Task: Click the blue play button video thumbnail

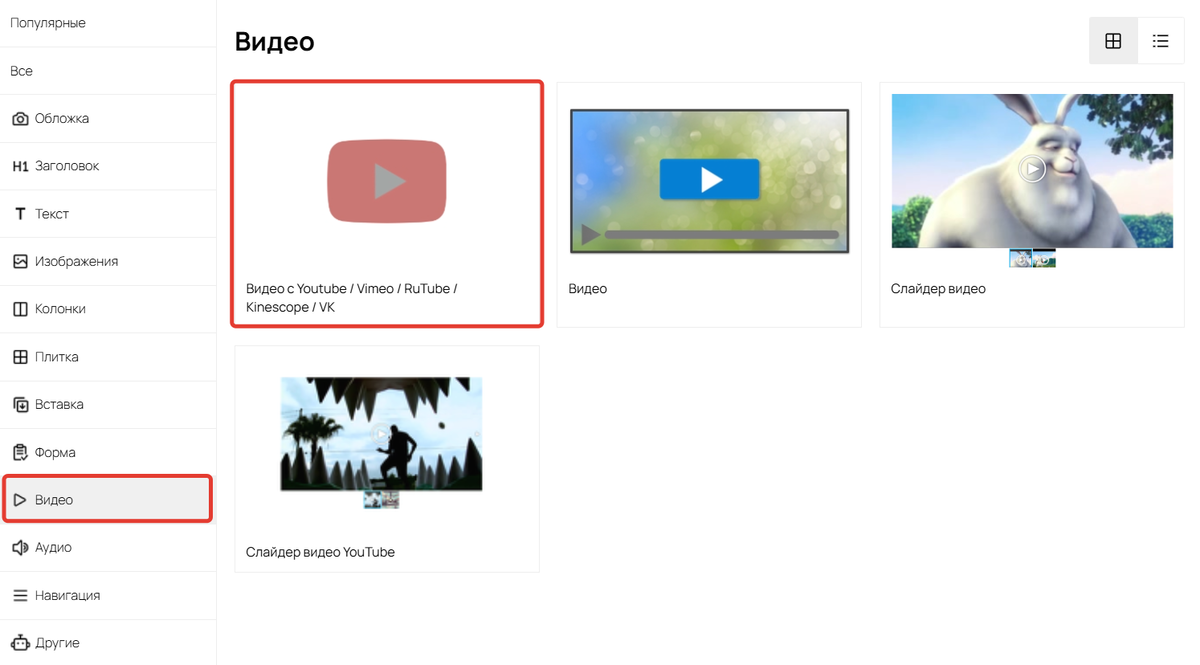Action: pyautogui.click(x=709, y=181)
